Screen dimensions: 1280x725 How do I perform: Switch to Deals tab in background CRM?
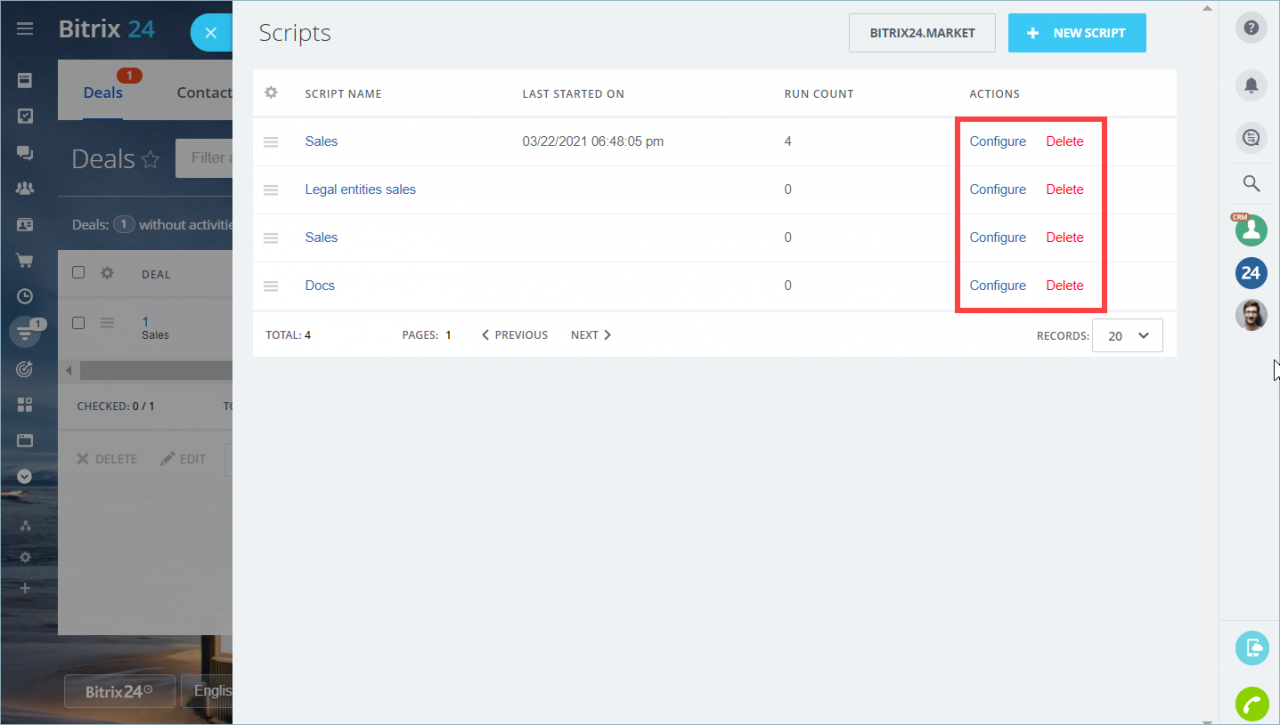click(x=103, y=93)
